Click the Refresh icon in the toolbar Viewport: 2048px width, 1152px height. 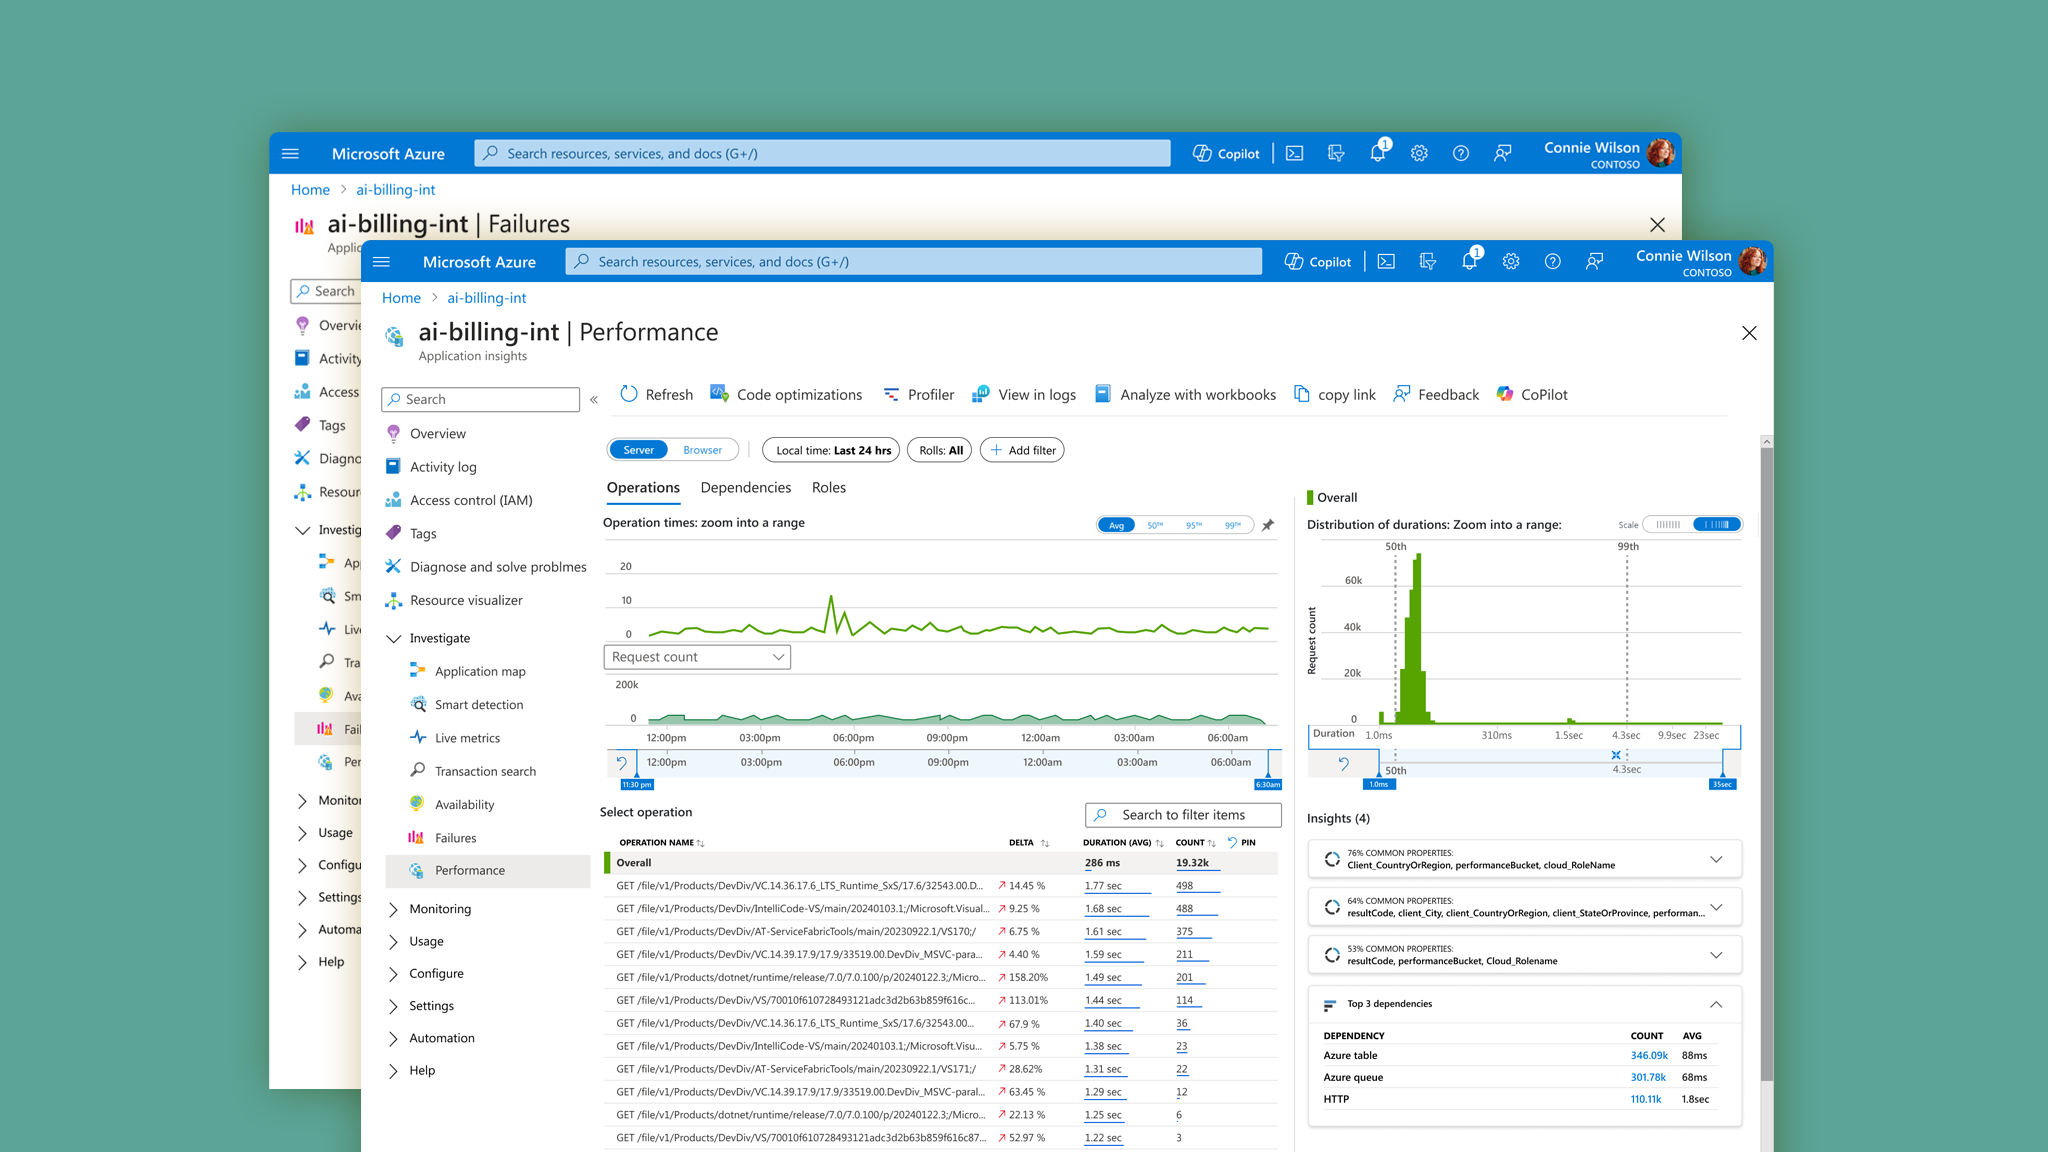click(x=629, y=394)
